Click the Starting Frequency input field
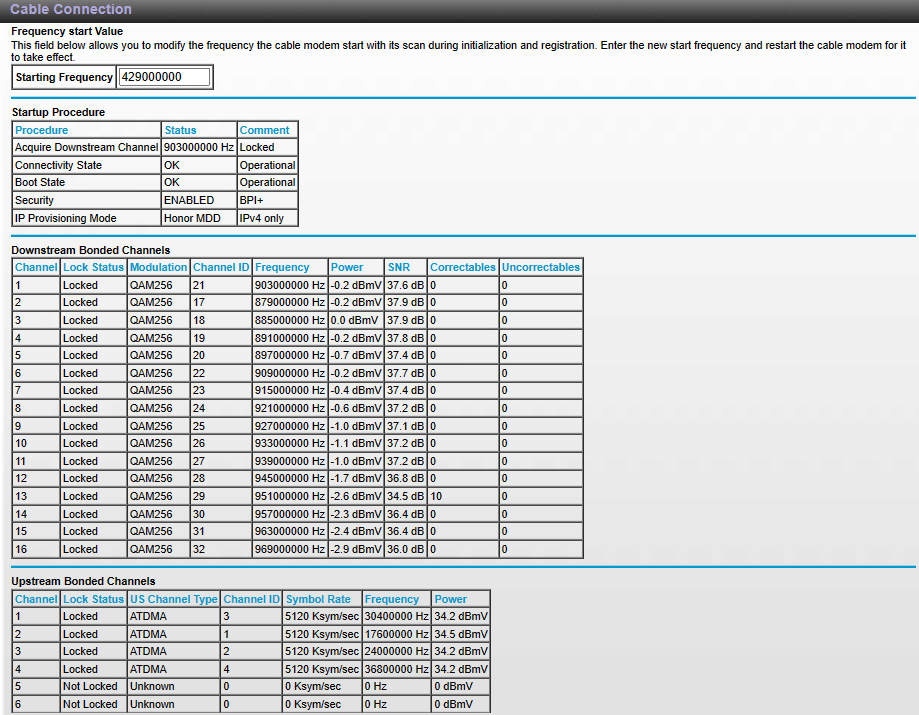Screen dimensions: 919x715 164,77
